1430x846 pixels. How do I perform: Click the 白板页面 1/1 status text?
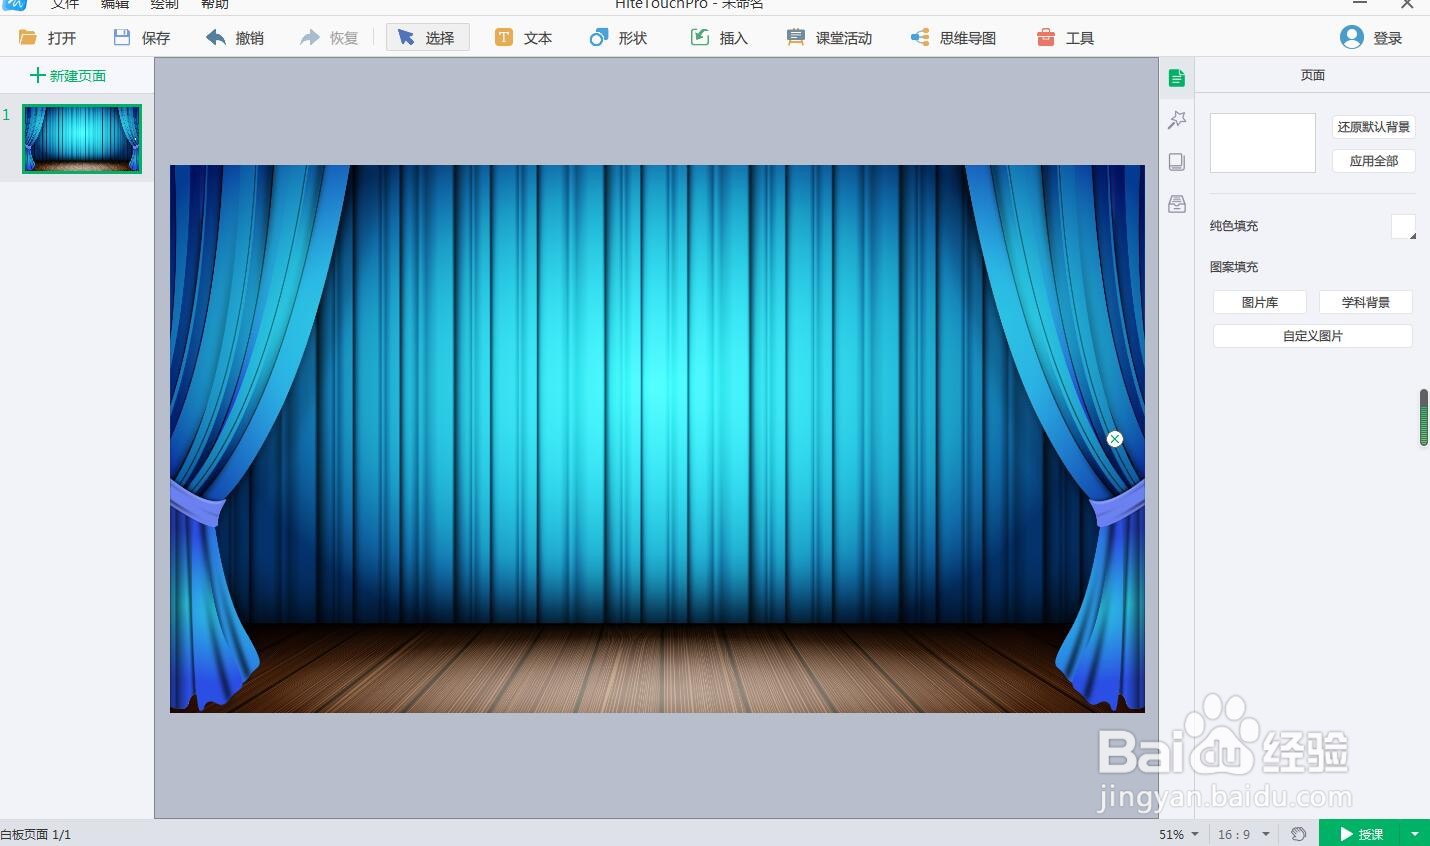pyautogui.click(x=36, y=834)
